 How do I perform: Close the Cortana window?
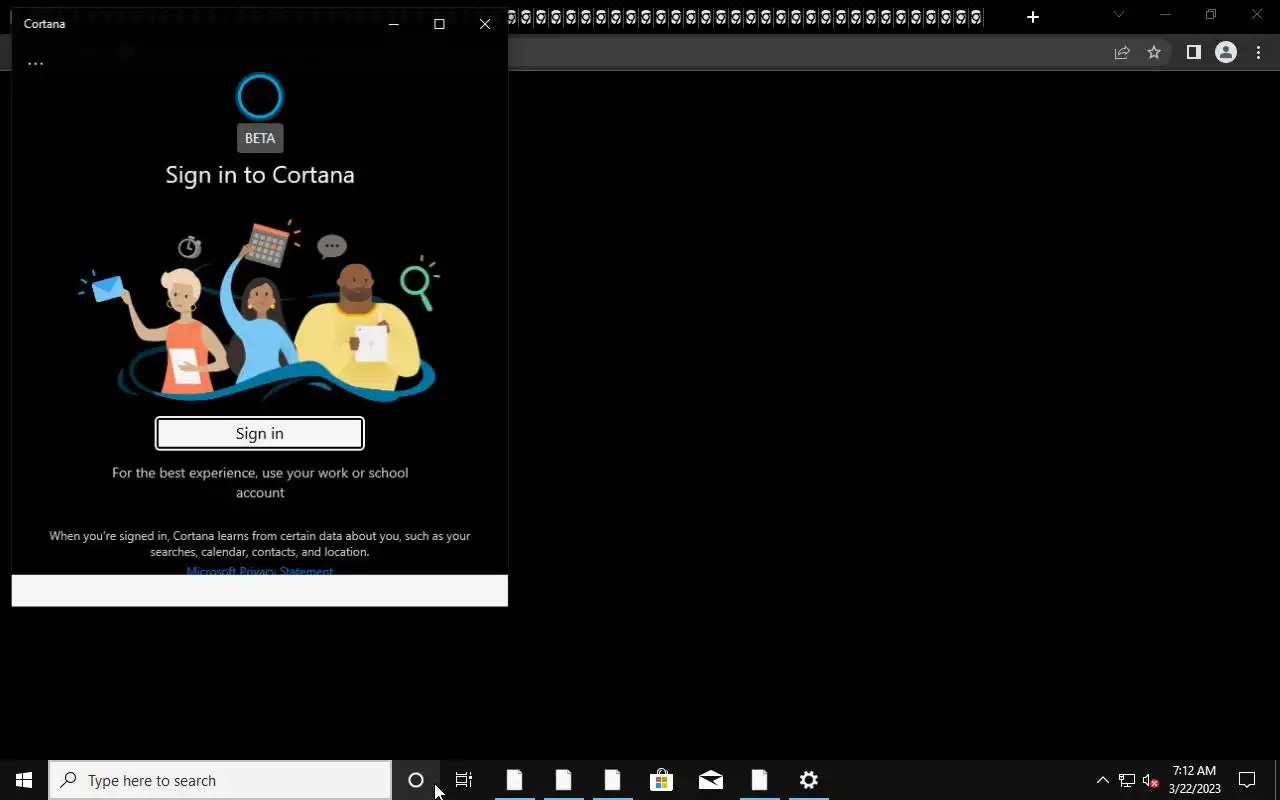(x=485, y=24)
